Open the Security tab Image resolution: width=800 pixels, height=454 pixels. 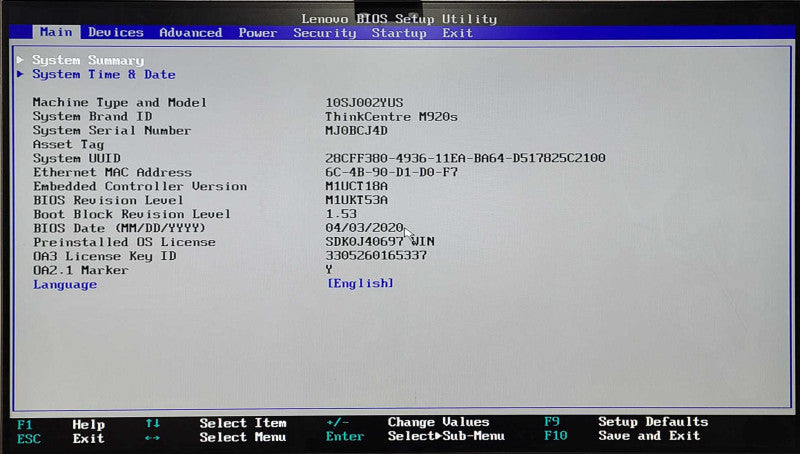[x=324, y=33]
